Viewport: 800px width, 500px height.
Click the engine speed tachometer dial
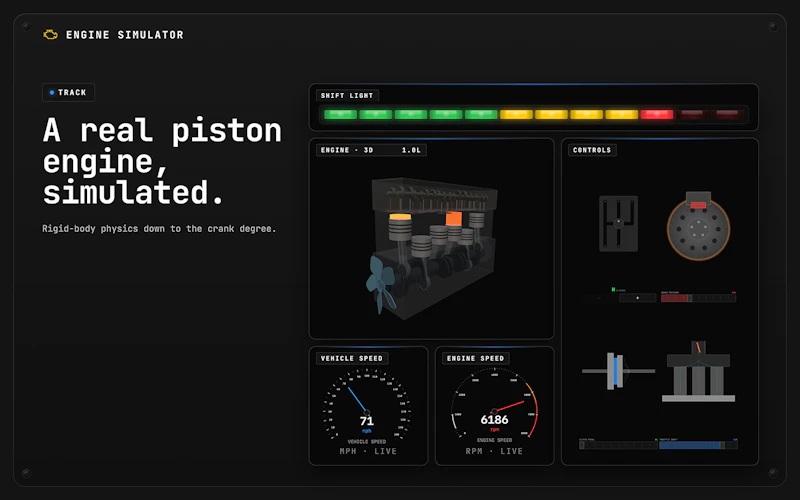coord(494,405)
